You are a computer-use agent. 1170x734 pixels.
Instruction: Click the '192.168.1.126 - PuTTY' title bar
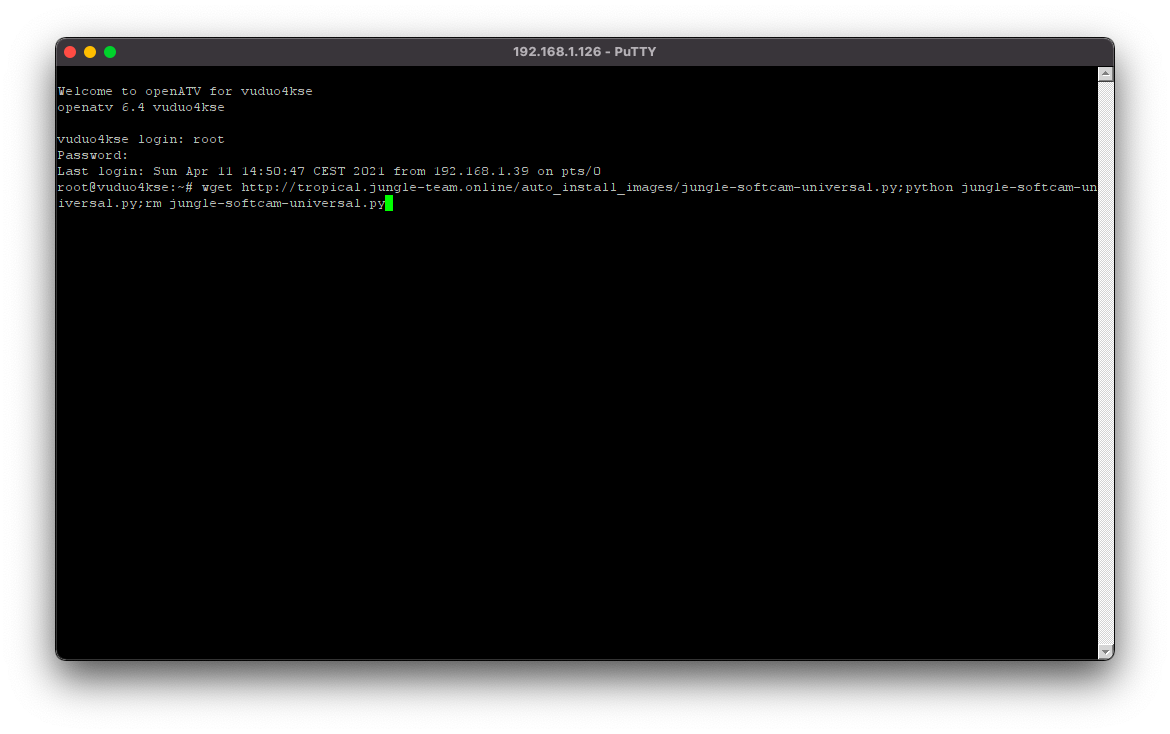(584, 52)
